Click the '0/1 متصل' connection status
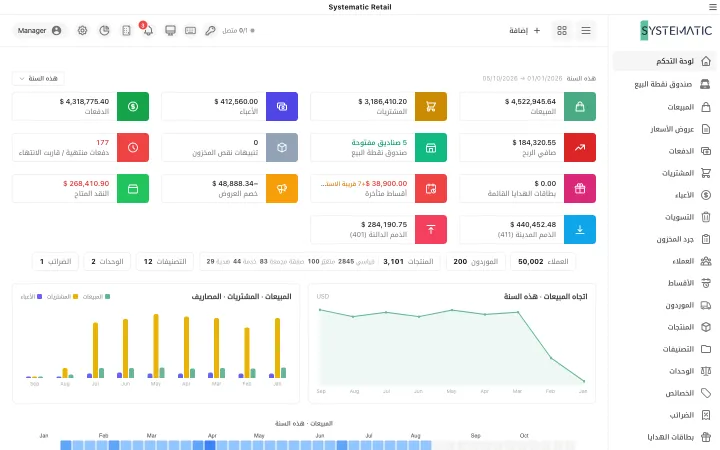The height and width of the screenshot is (450, 720). 238,31
